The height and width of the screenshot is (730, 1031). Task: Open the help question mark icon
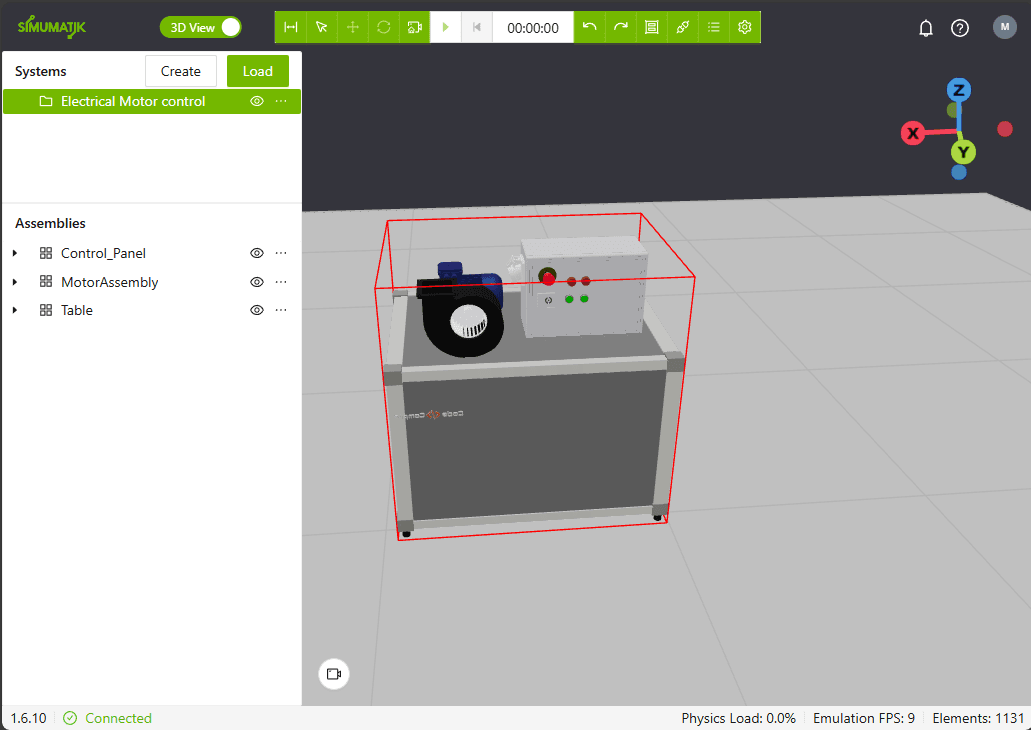tap(960, 28)
